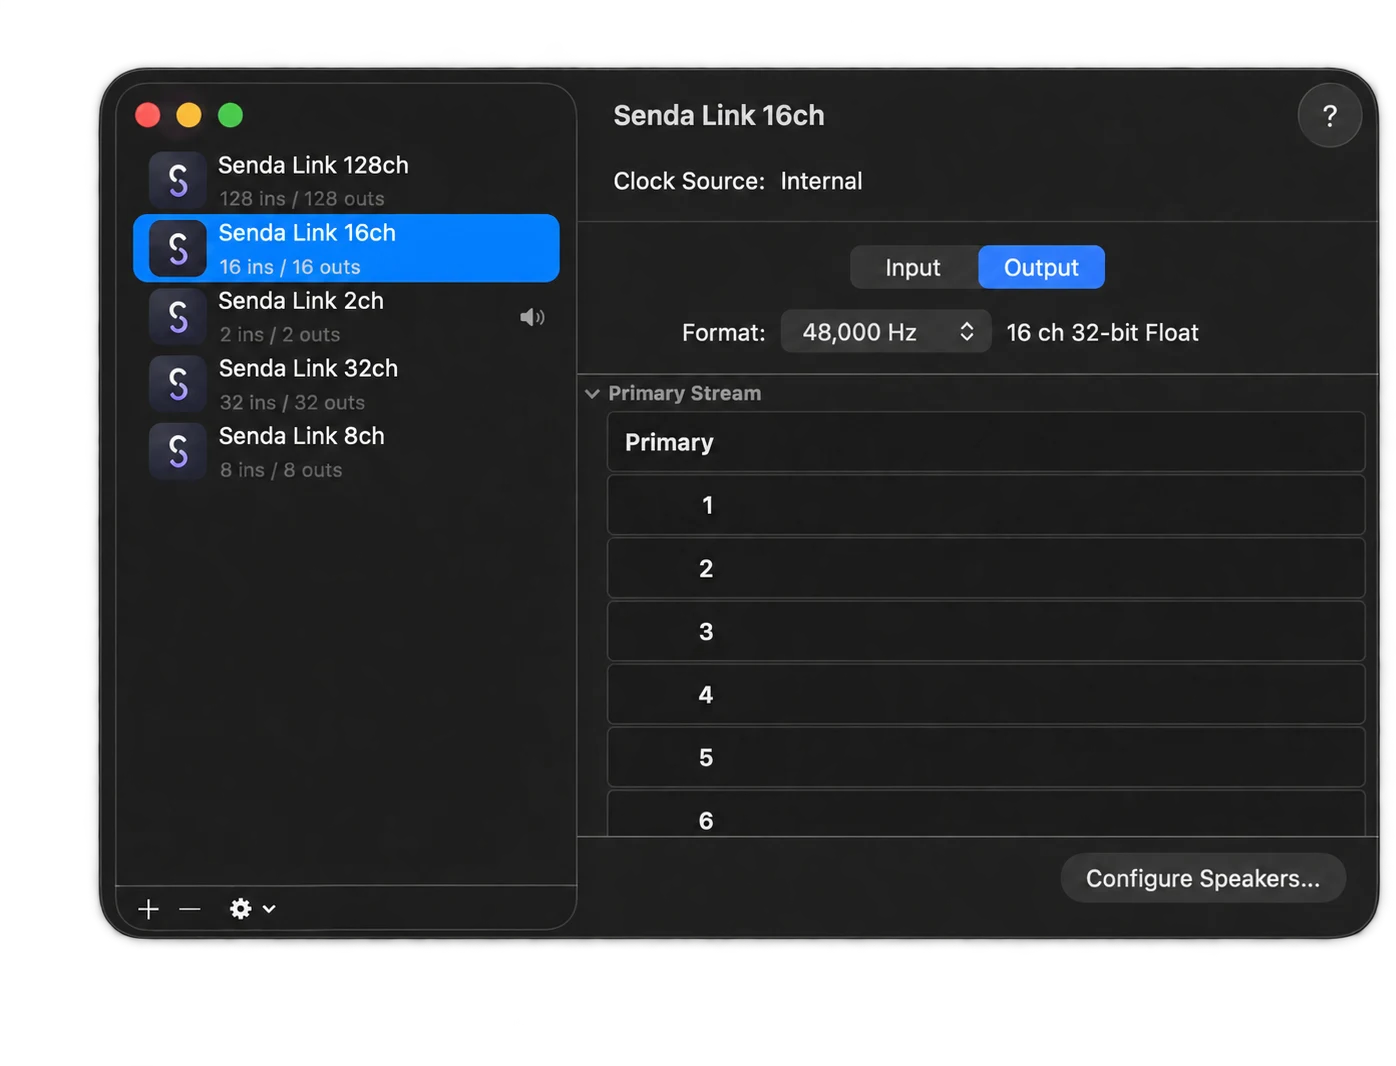The width and height of the screenshot is (1396, 1066).
Task: Open the gear actions menu
Action: tap(252, 909)
